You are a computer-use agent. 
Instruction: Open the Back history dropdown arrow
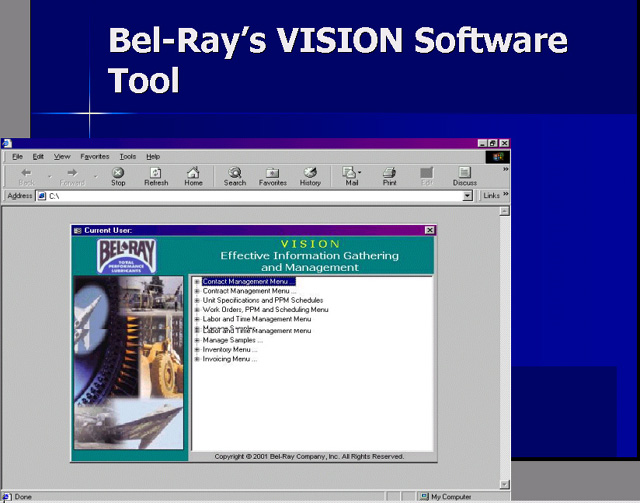[x=50, y=177]
